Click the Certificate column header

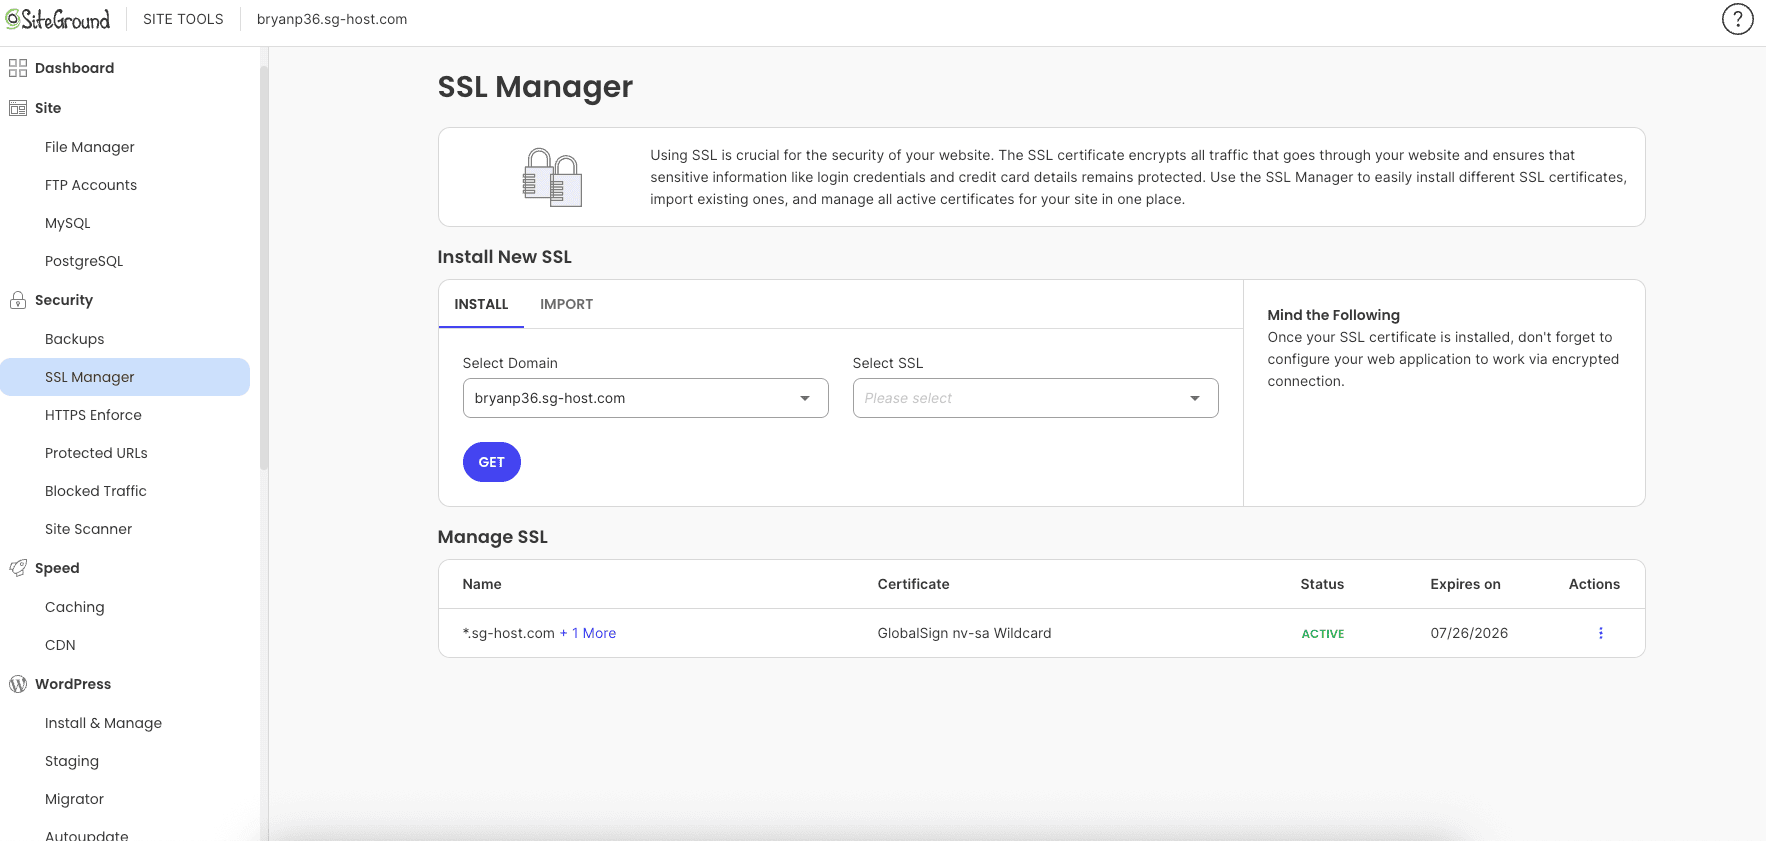(x=913, y=584)
